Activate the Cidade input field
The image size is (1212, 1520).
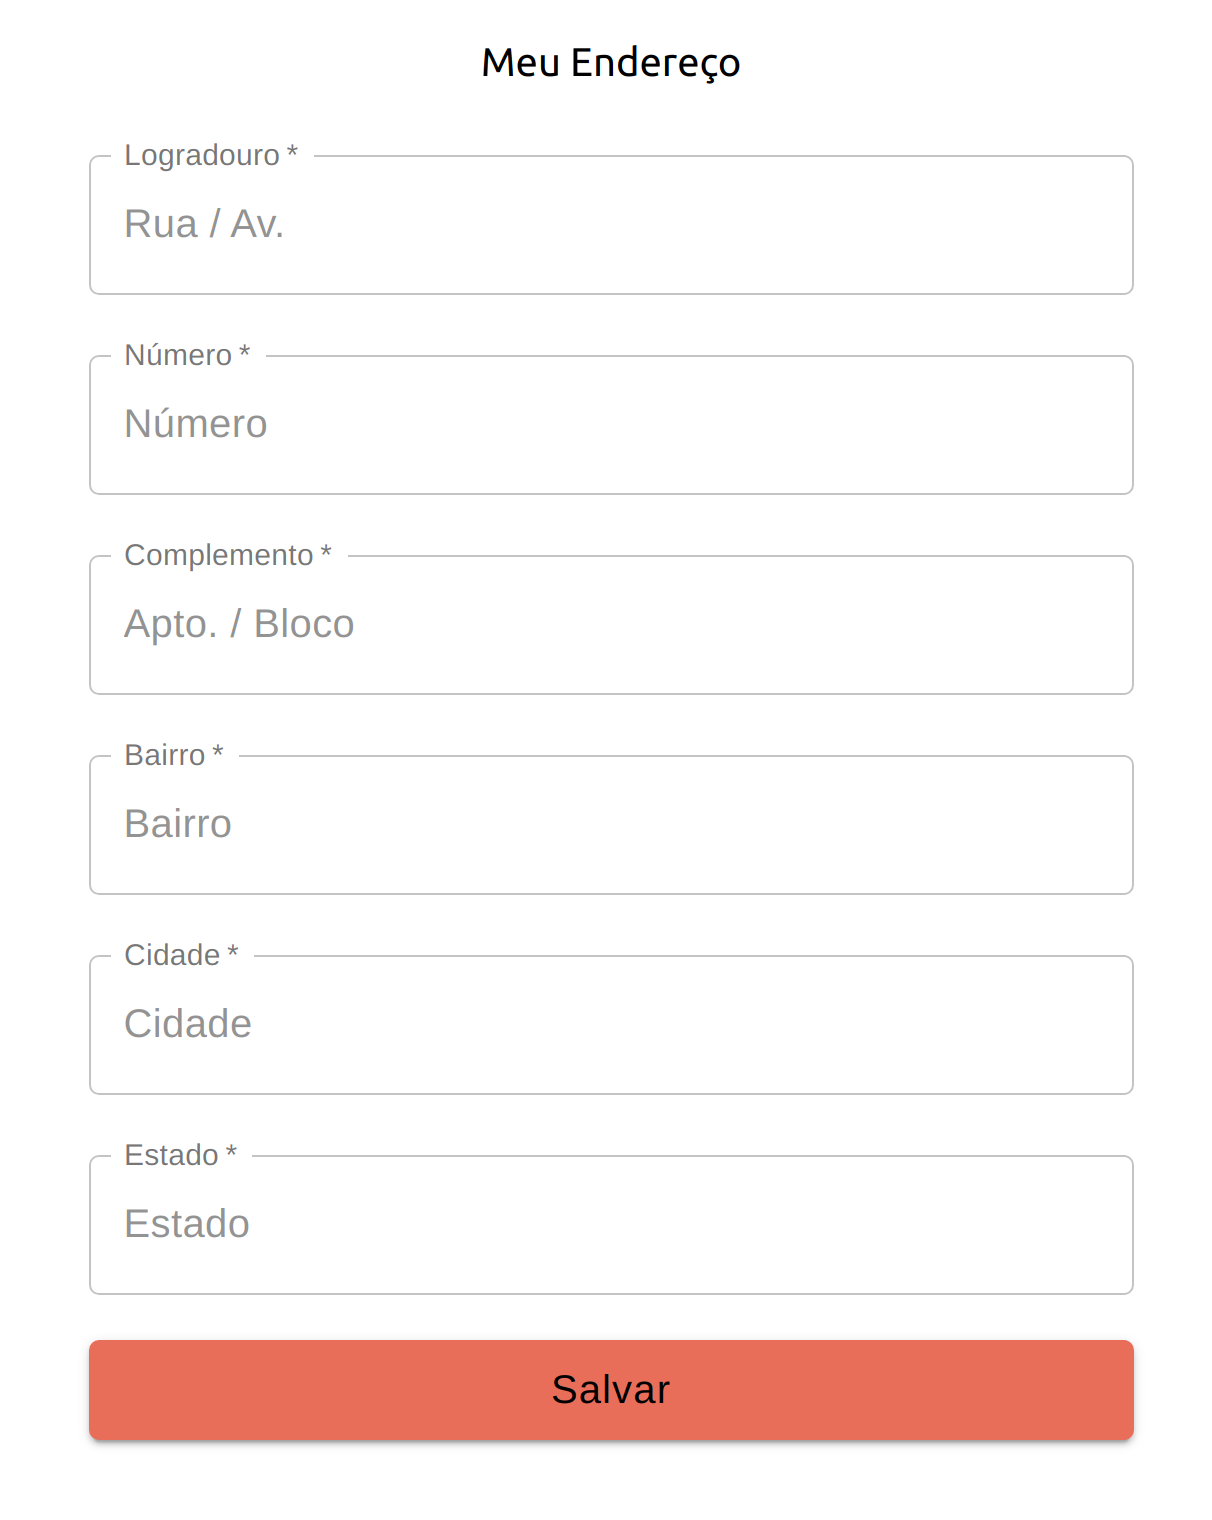click(610, 1024)
